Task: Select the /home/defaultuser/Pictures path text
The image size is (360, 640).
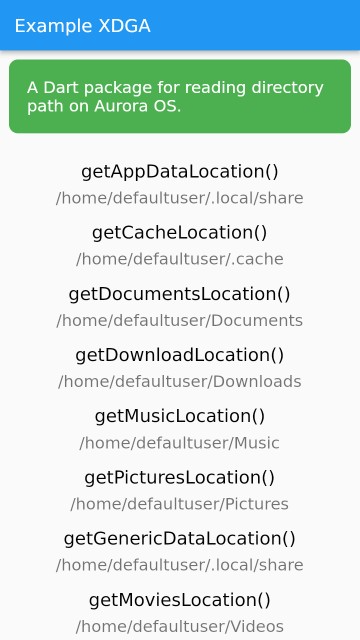Action: click(x=180, y=504)
